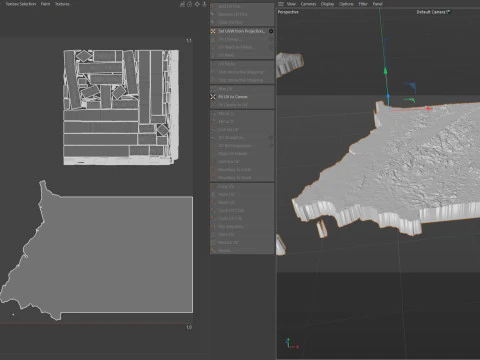Choose the UV Packer command
The height and width of the screenshot is (360, 480).
pyautogui.click(x=242, y=64)
